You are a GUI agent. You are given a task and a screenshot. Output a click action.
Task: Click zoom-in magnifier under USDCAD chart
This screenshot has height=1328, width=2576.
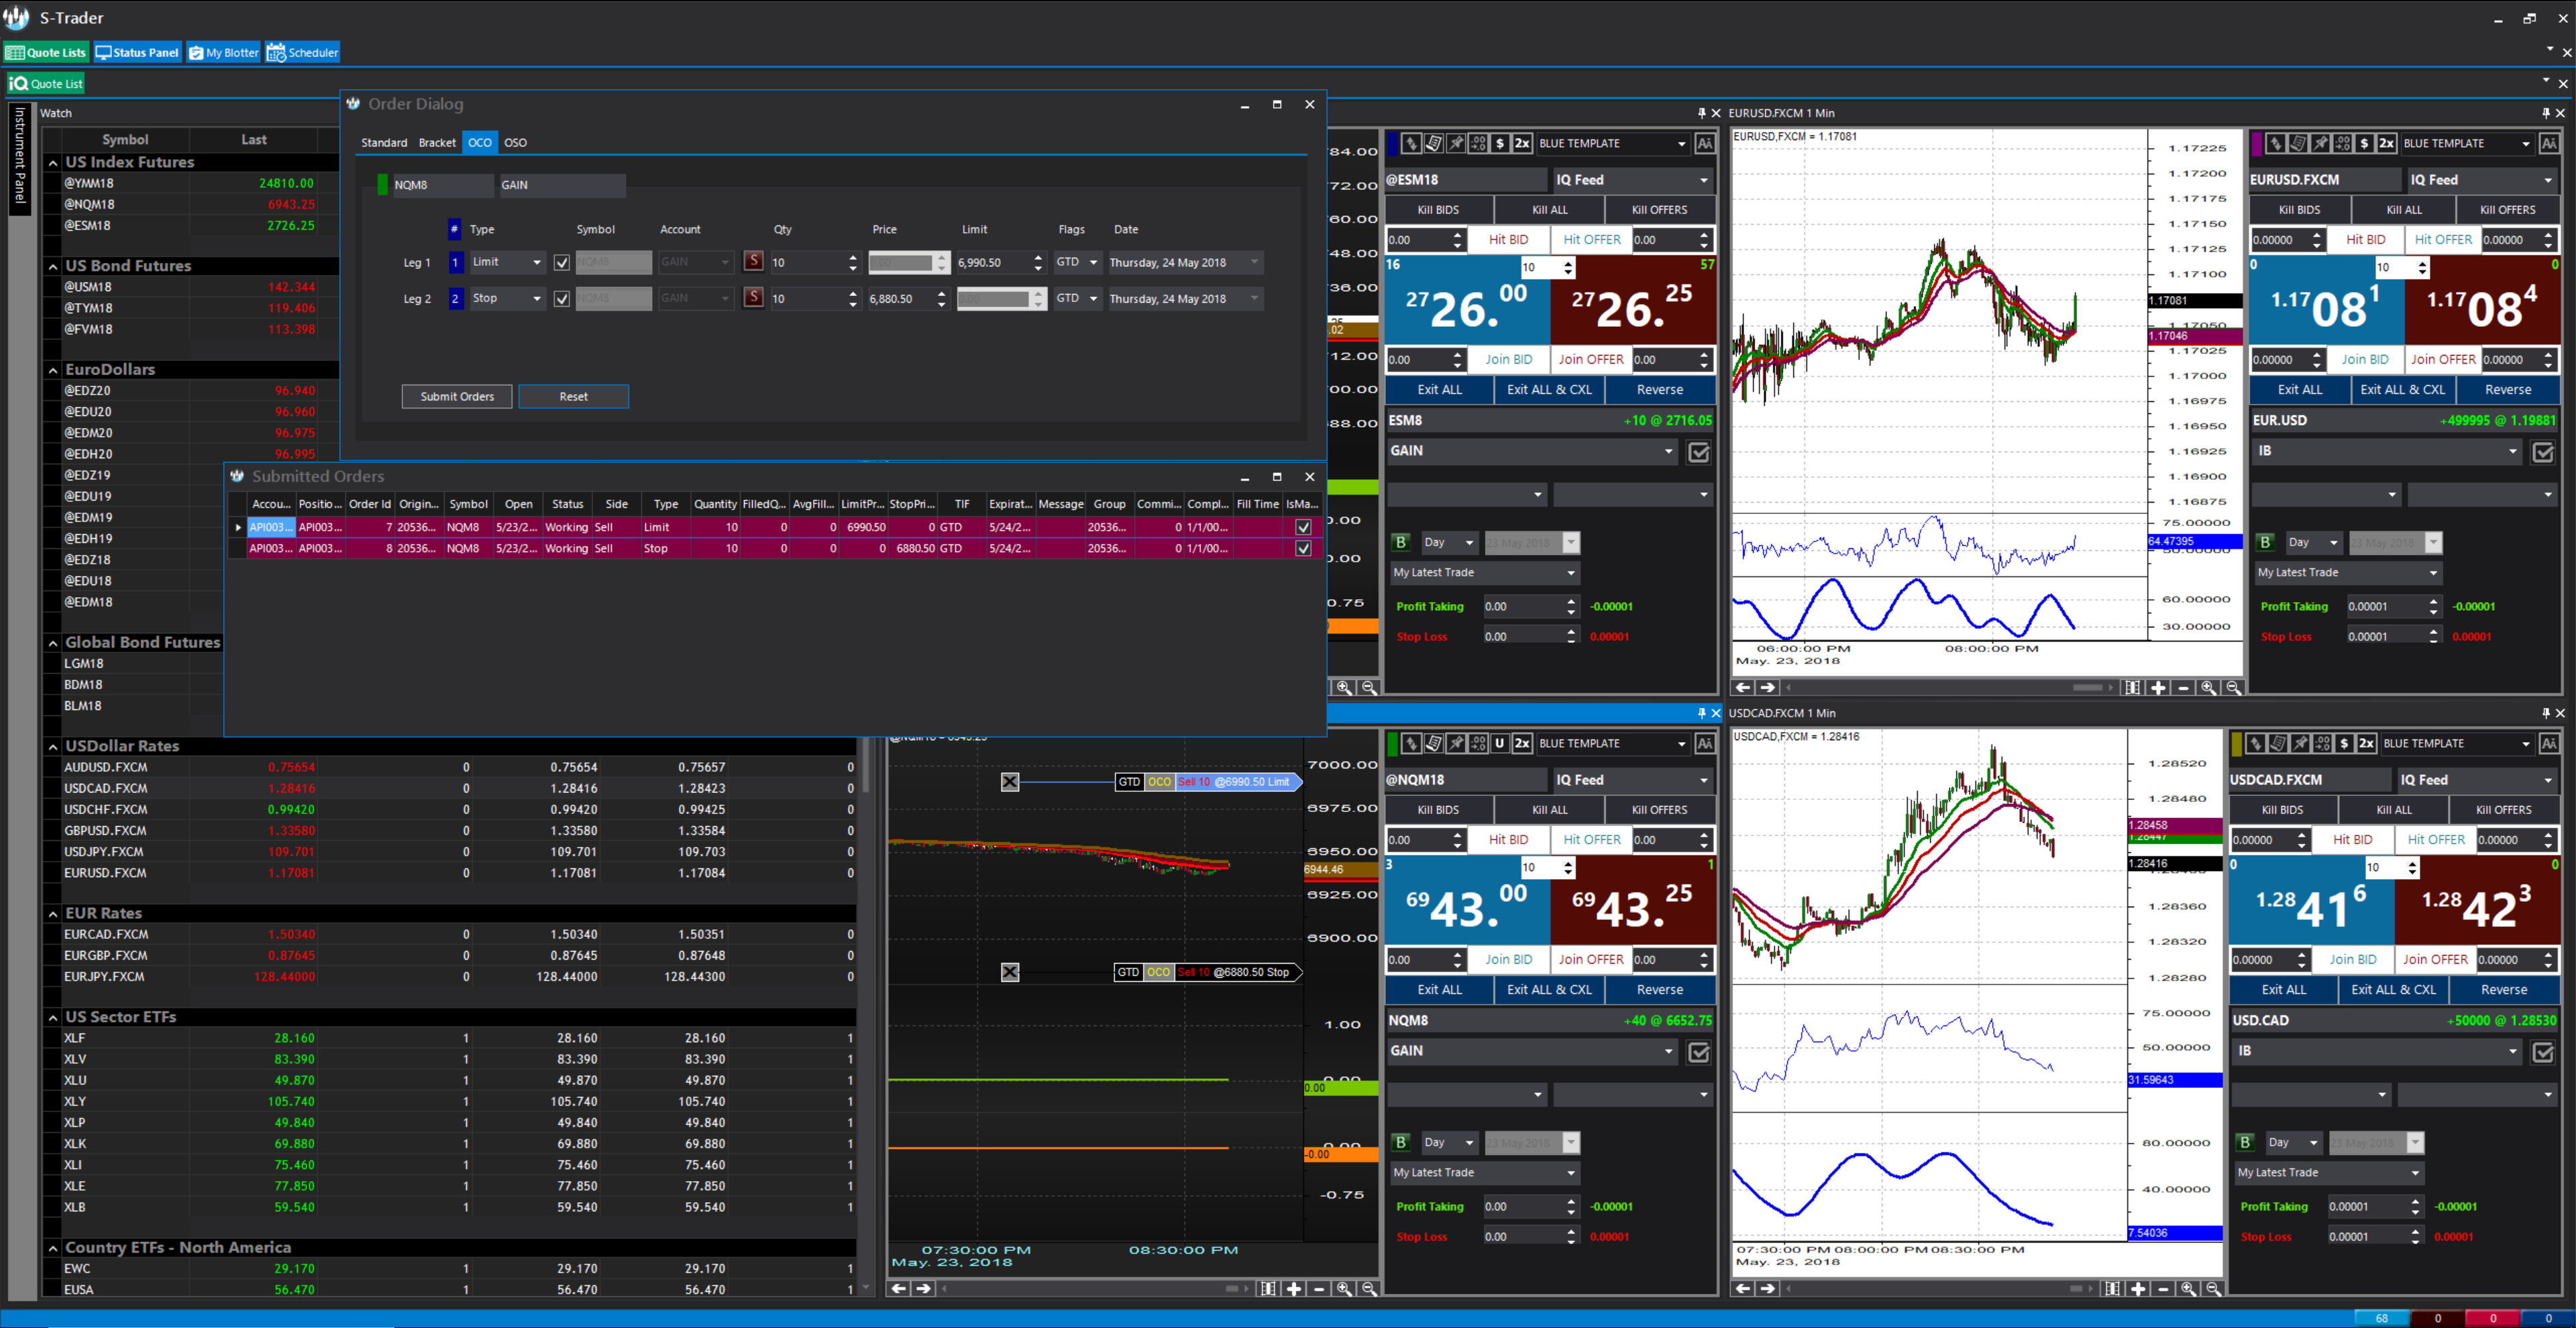coord(2188,1289)
